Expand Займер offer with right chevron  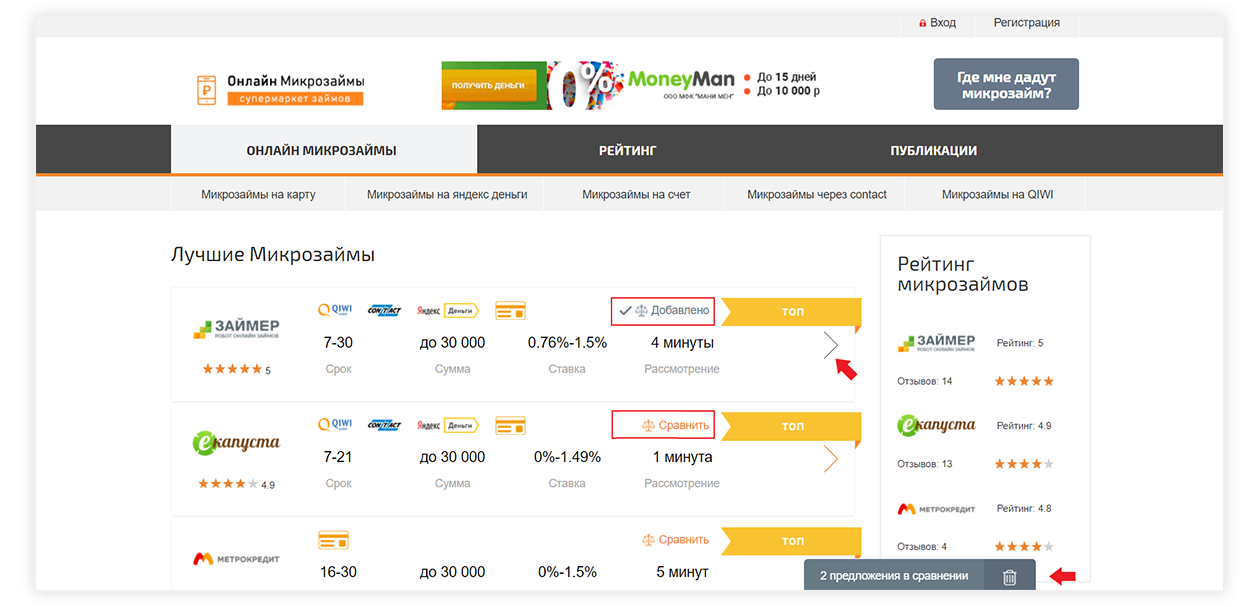coord(831,345)
